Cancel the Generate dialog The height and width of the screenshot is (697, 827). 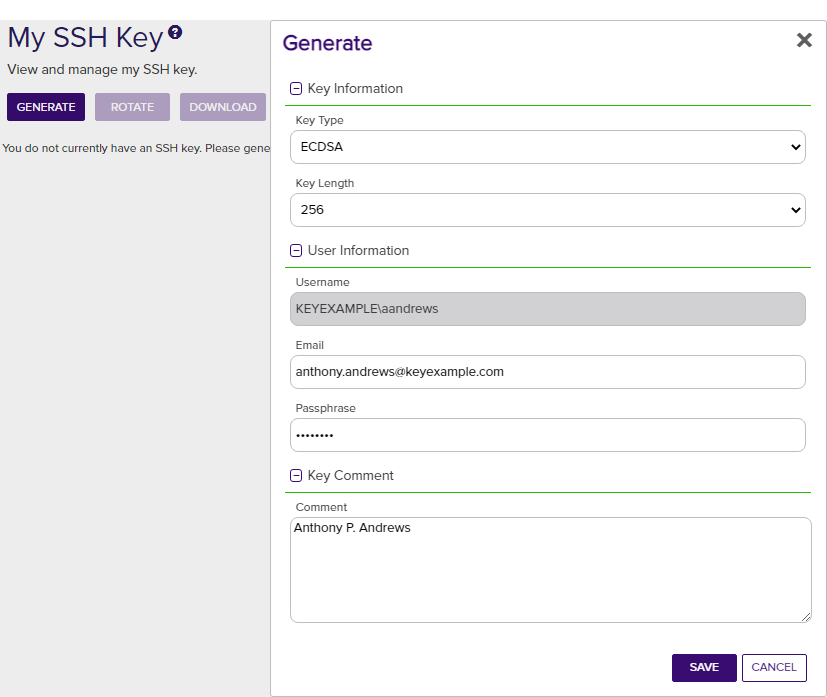(774, 667)
